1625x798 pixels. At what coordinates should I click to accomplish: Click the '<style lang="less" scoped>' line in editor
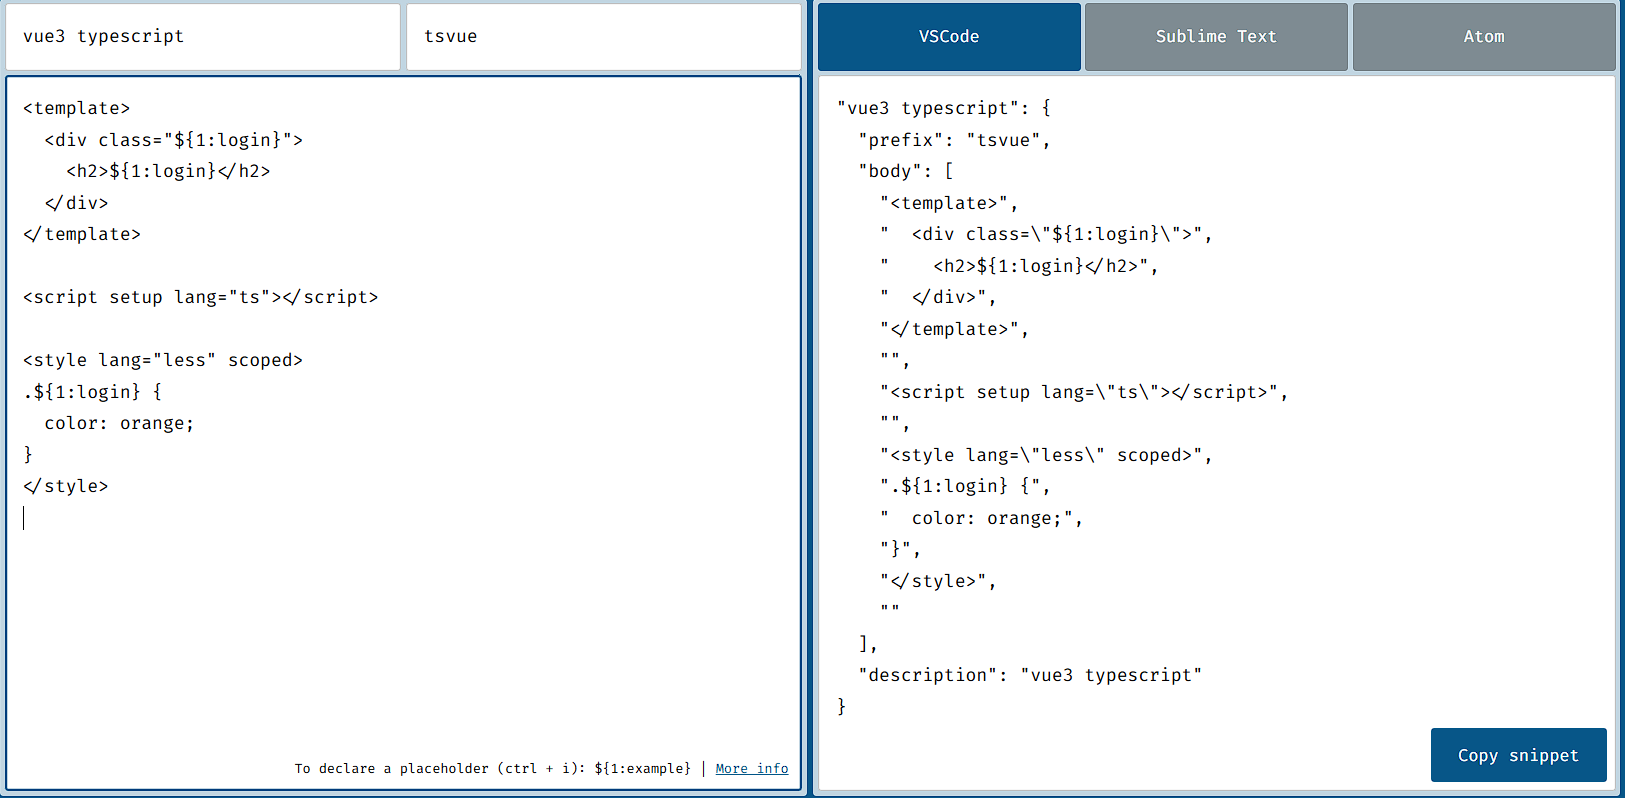pos(163,360)
